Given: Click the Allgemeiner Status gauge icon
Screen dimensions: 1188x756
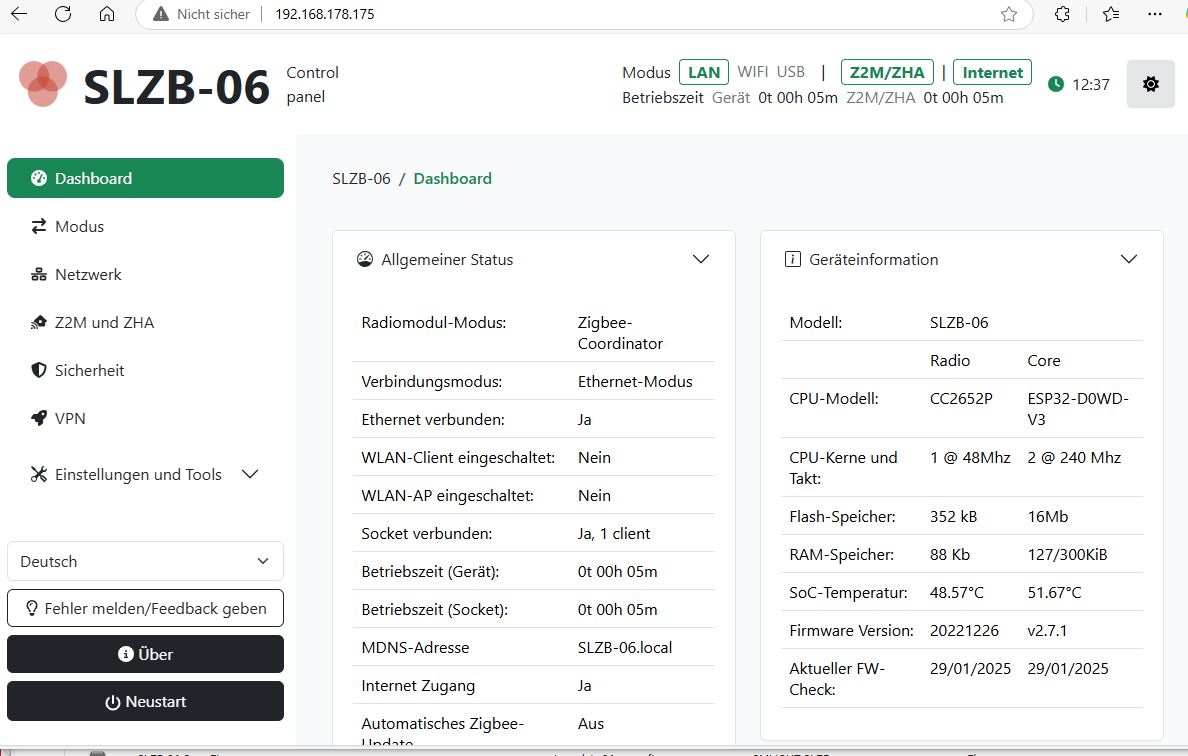Looking at the screenshot, I should click(364, 259).
